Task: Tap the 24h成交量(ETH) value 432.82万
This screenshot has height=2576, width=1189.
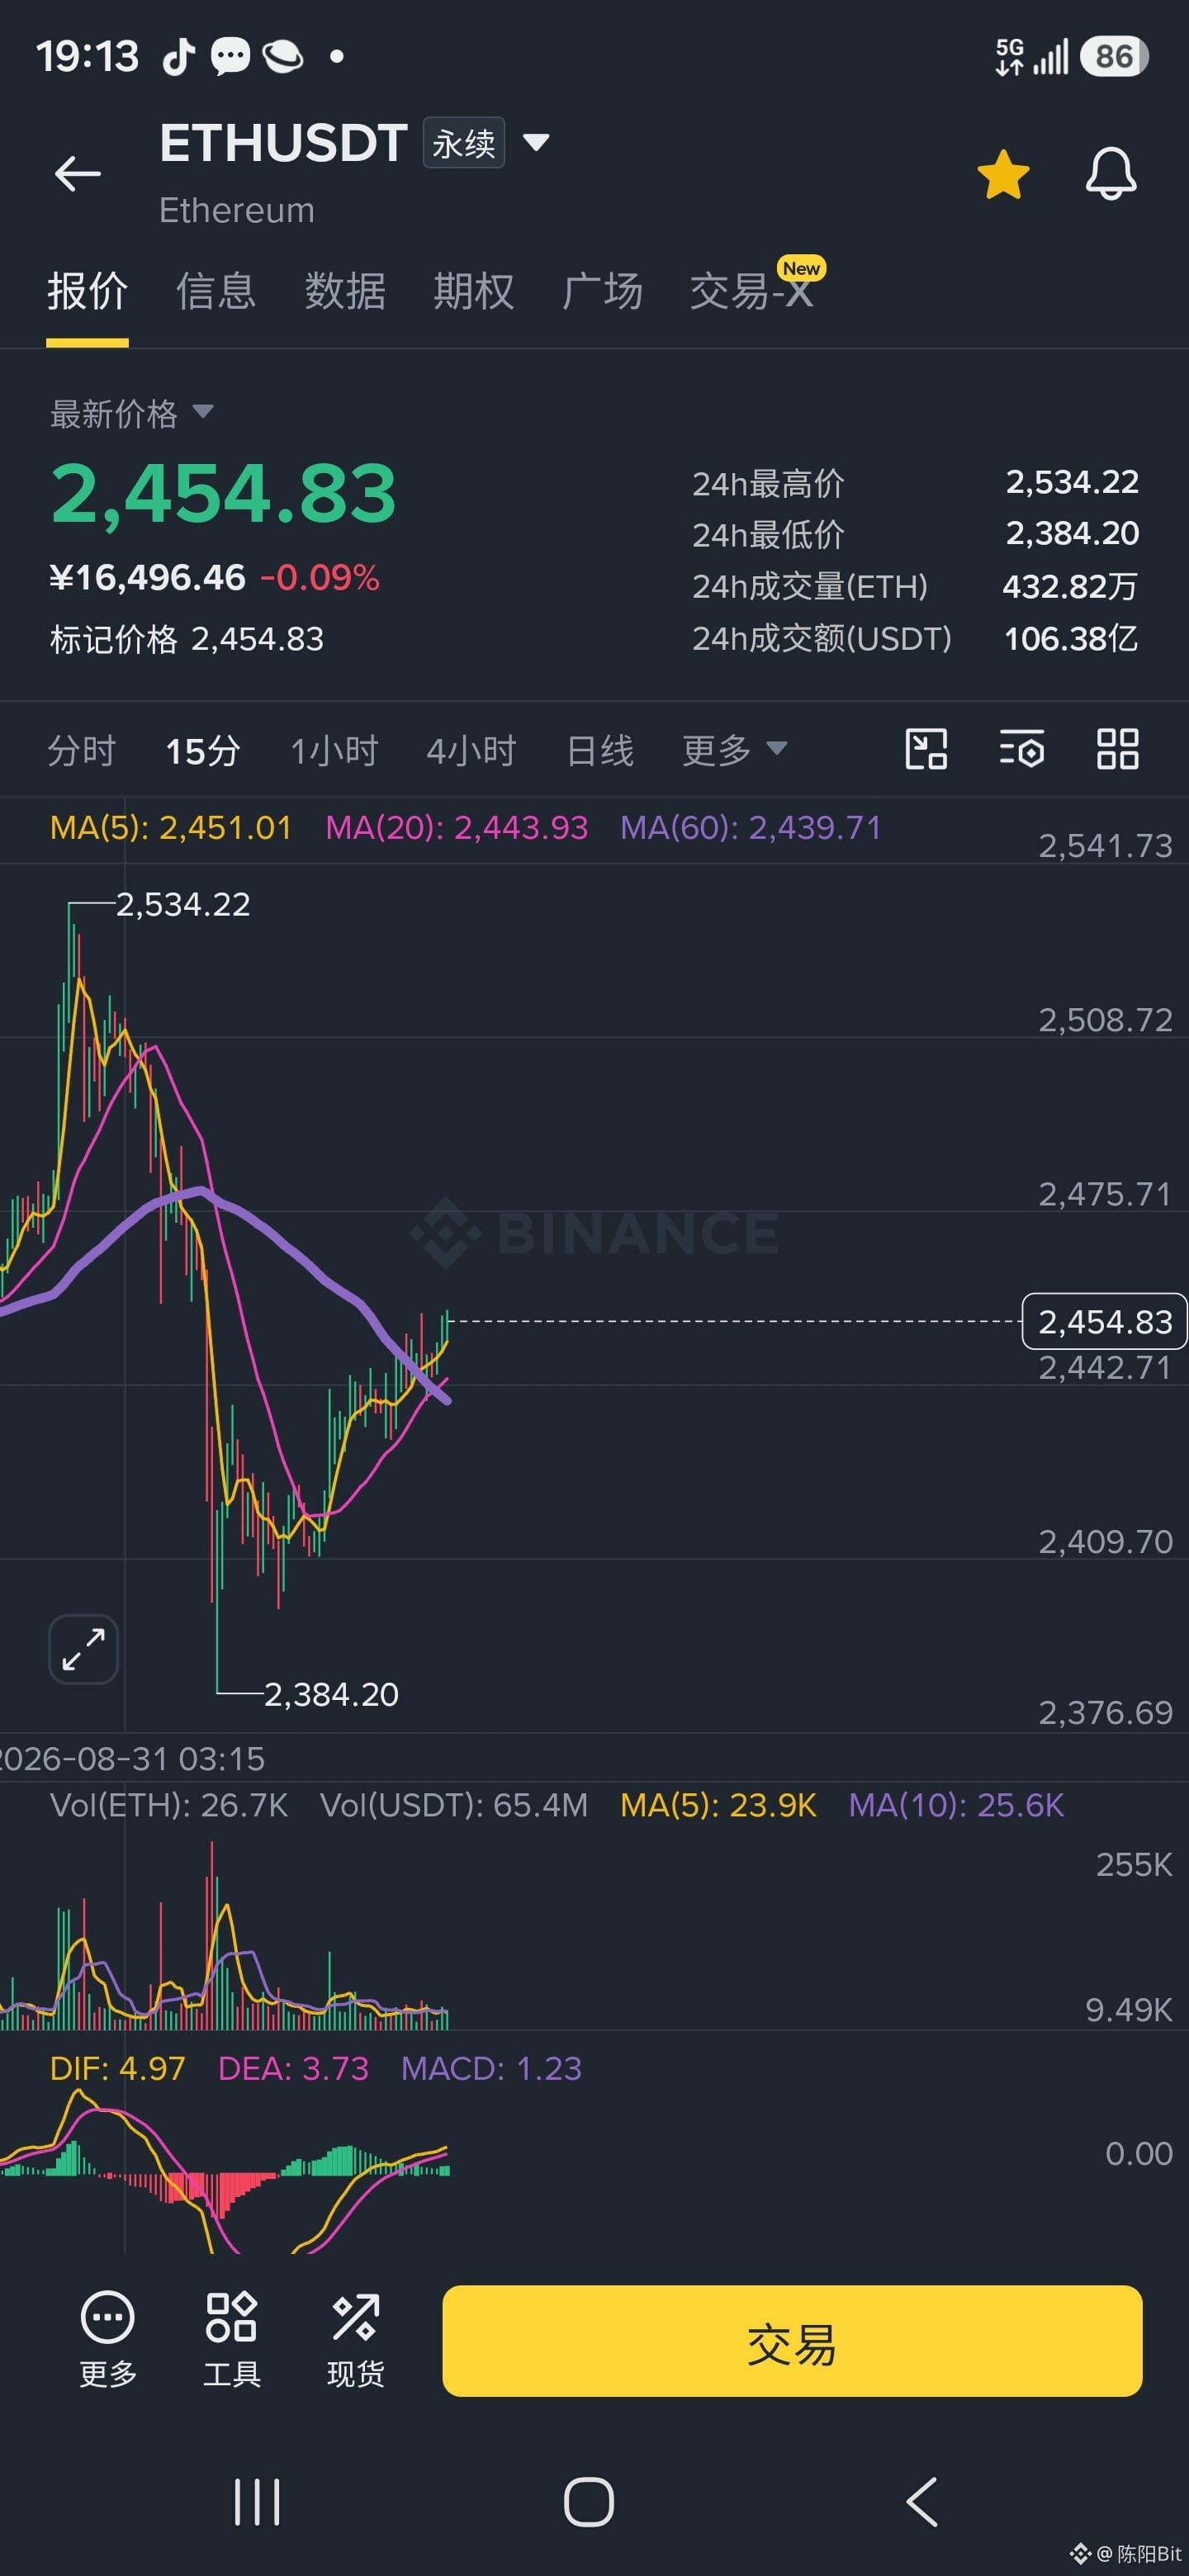Action: (x=1070, y=586)
